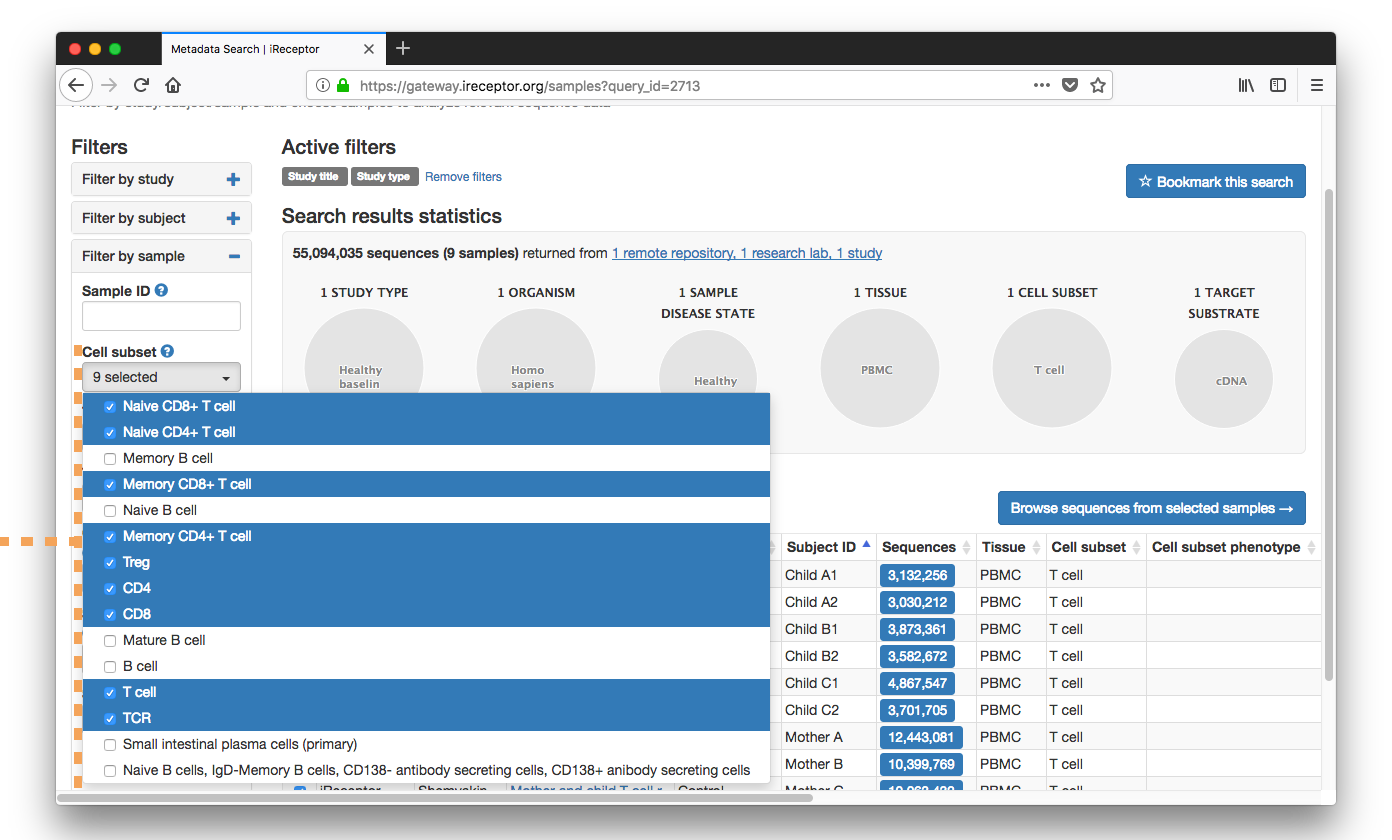Open a new browser tab
Image resolution: width=1392 pixels, height=840 pixels.
(403, 48)
